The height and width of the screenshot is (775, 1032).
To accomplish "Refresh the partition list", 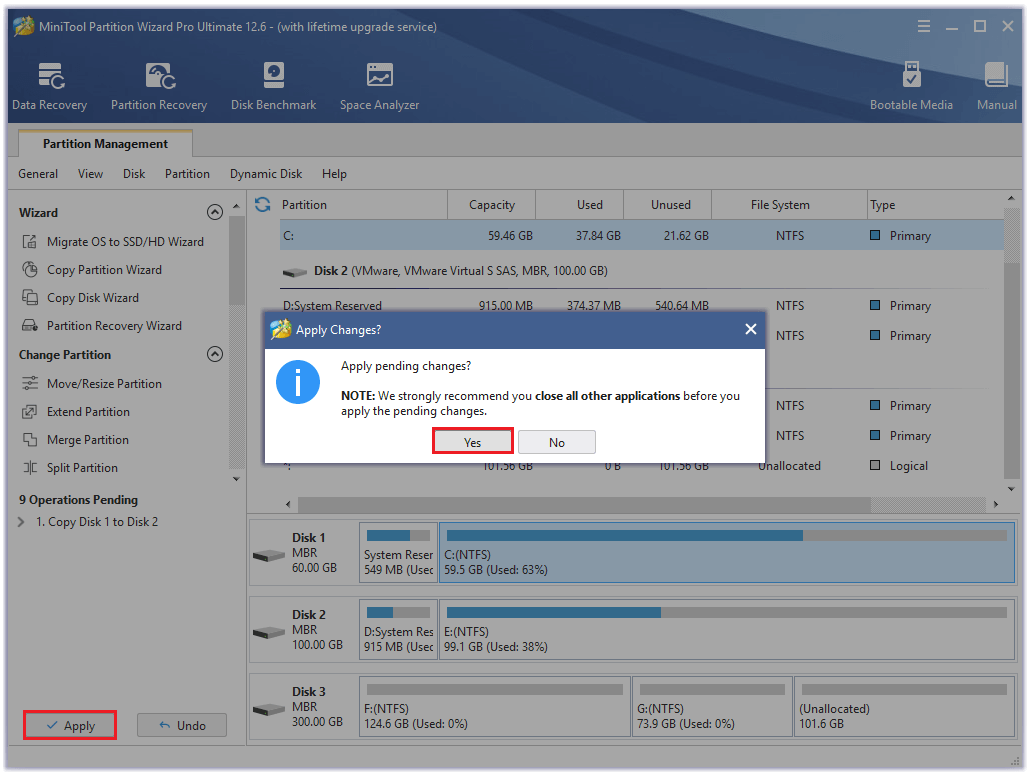I will (263, 205).
